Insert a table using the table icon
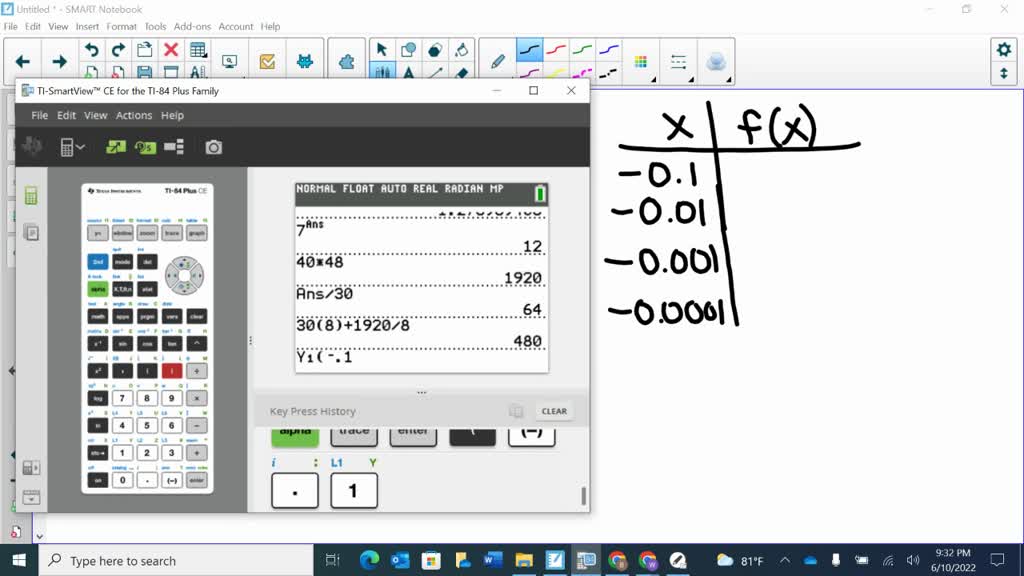This screenshot has height=576, width=1024. pyautogui.click(x=197, y=47)
